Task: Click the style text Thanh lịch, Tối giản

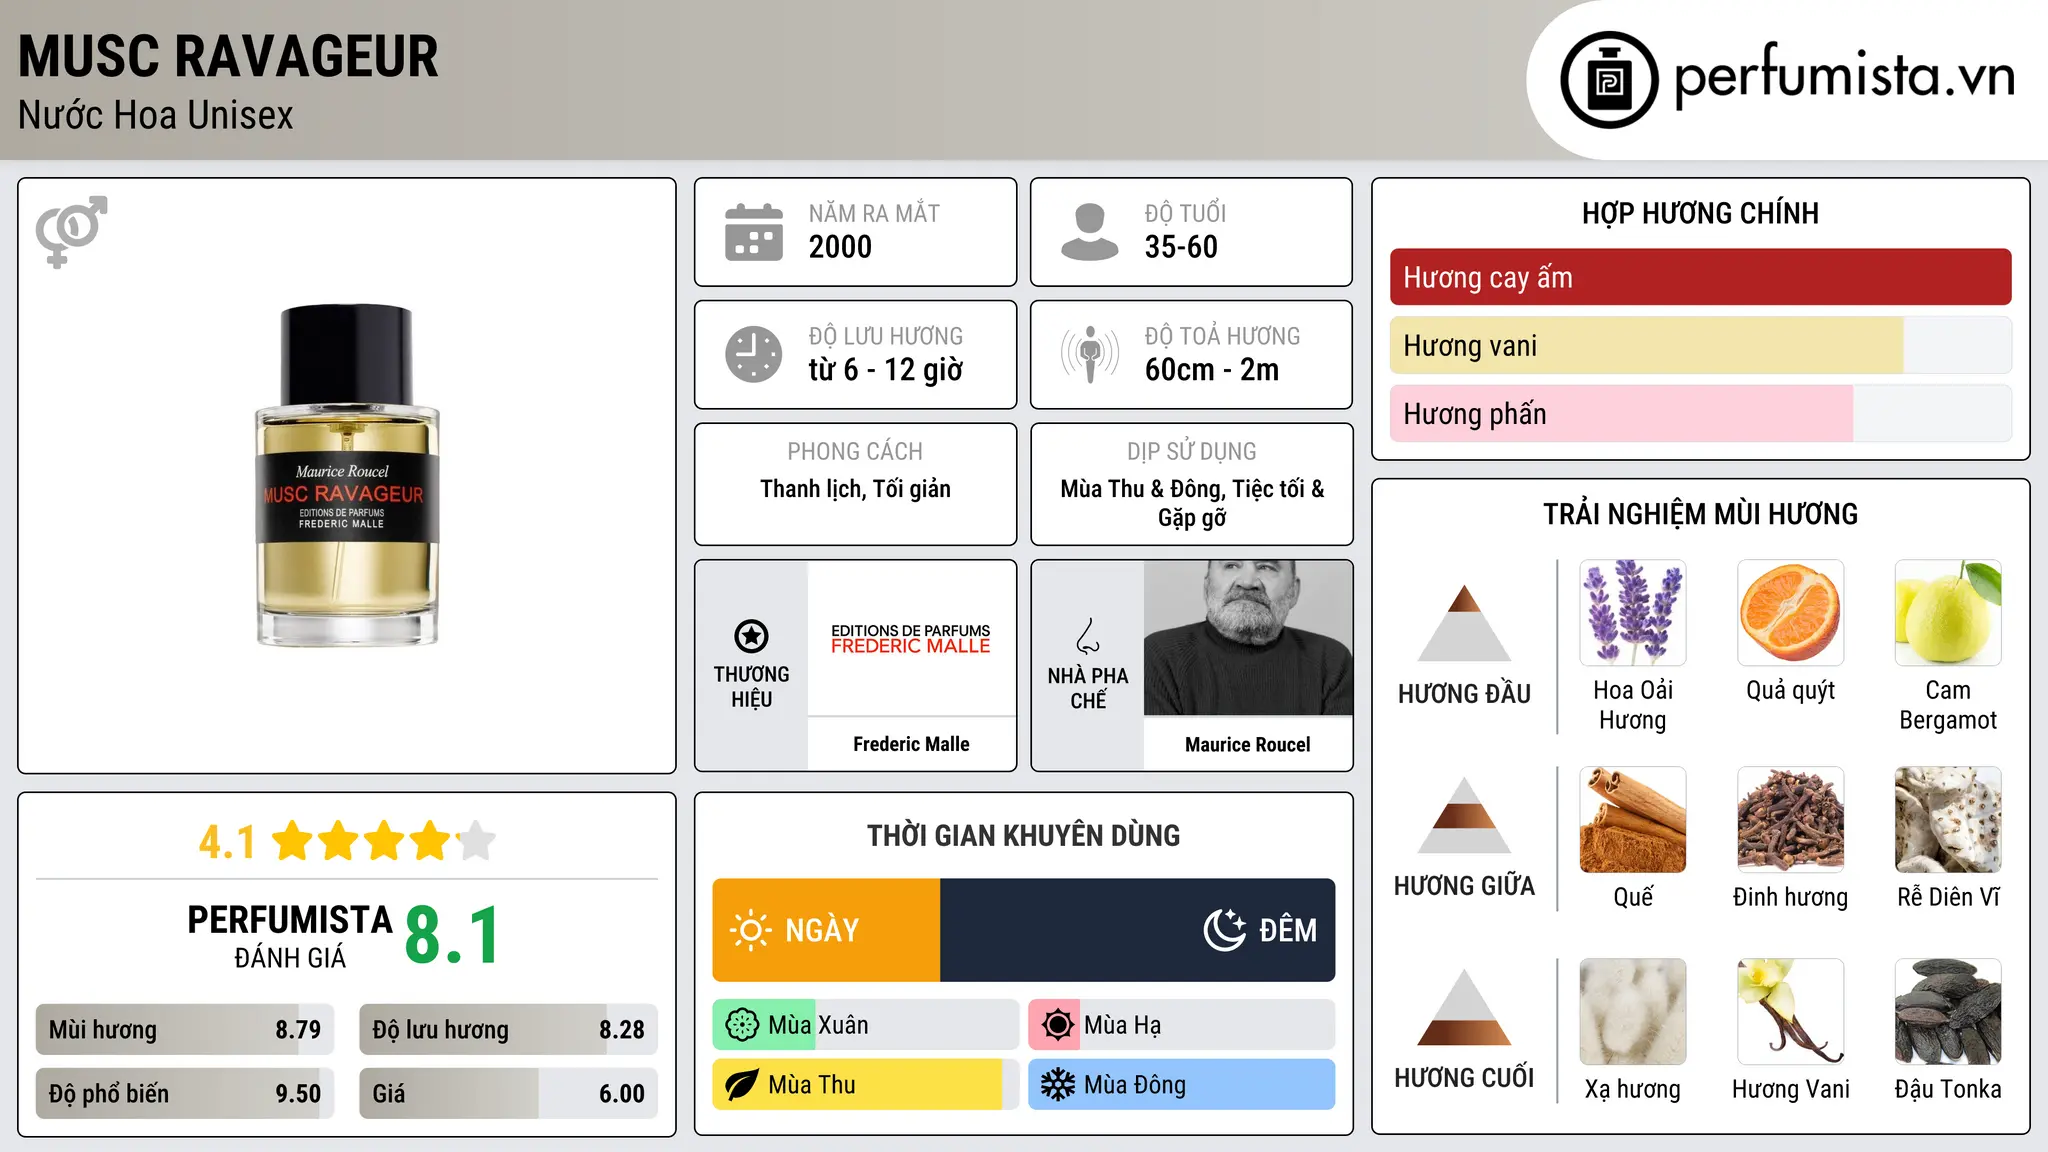Action: pos(855,489)
